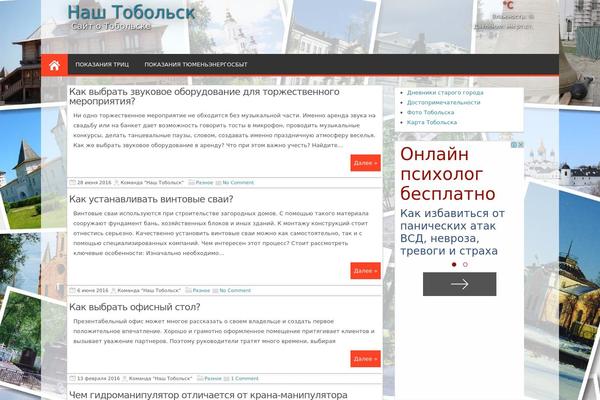
Task: Open article about гидроманипулятор and кран-манипулятор
Action: [208, 395]
